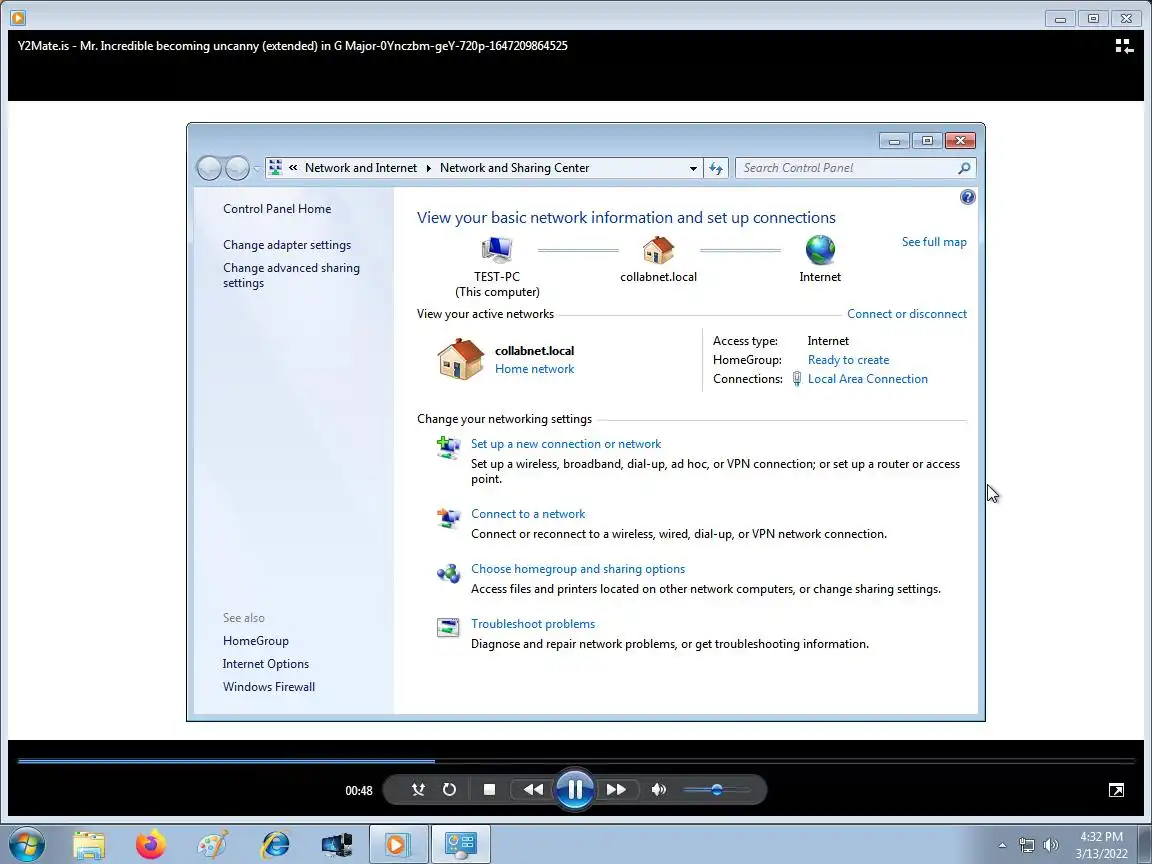This screenshot has width=1152, height=864.
Task: Open Paint from the taskbar
Action: tap(213, 844)
